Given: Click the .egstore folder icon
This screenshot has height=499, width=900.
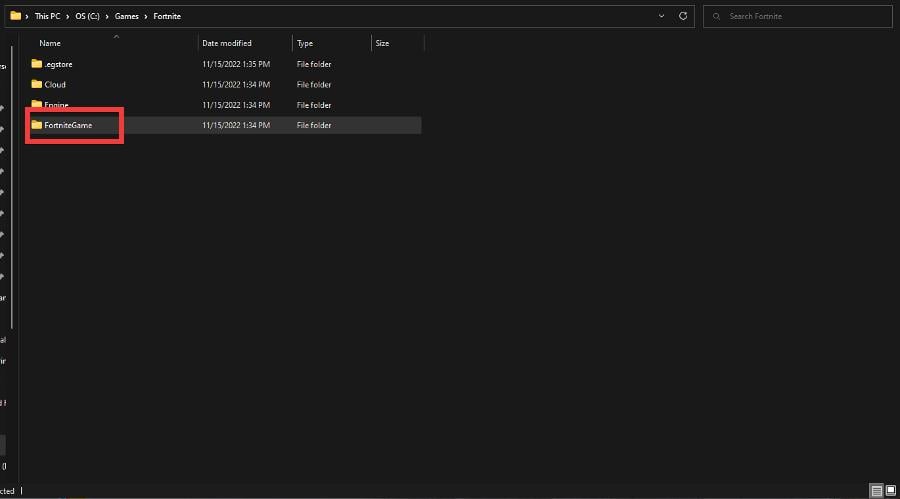Looking at the screenshot, I should pos(37,64).
